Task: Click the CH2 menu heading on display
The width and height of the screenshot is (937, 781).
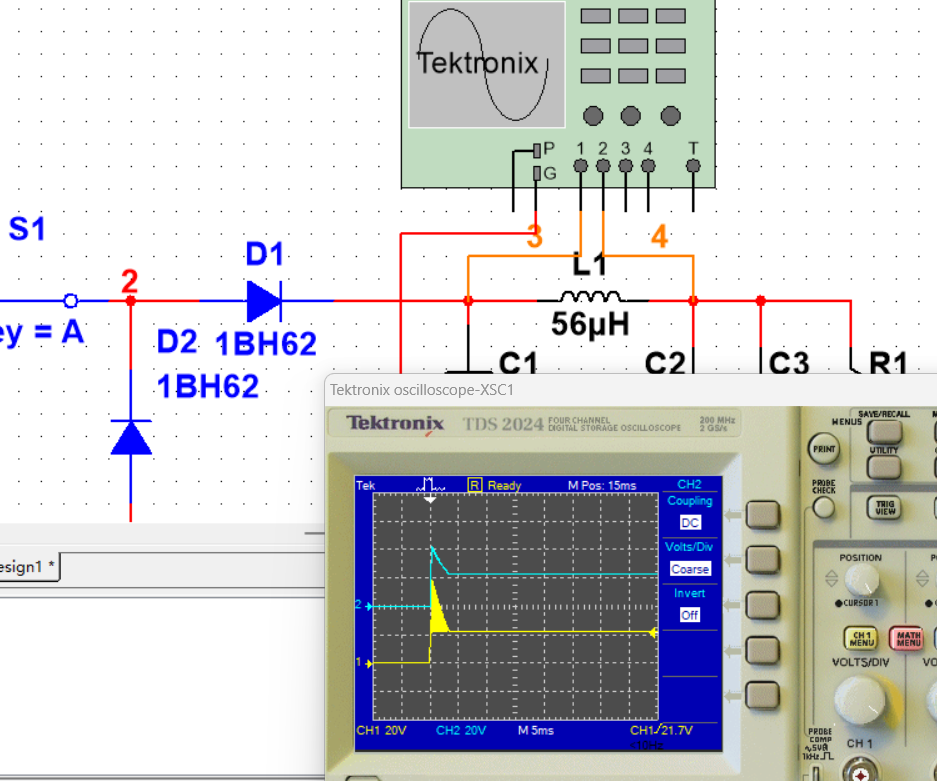Action: 690,484
